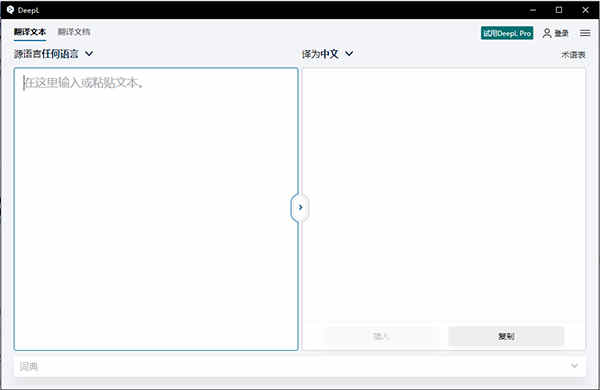Click the arrow handle between the translation panels
The height and width of the screenshot is (390, 600).
[x=300, y=207]
